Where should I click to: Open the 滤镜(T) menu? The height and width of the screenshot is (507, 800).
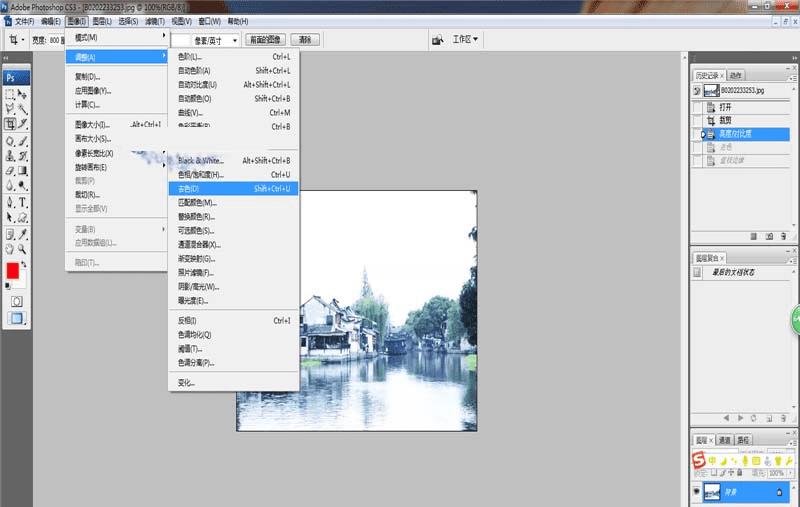click(x=155, y=21)
